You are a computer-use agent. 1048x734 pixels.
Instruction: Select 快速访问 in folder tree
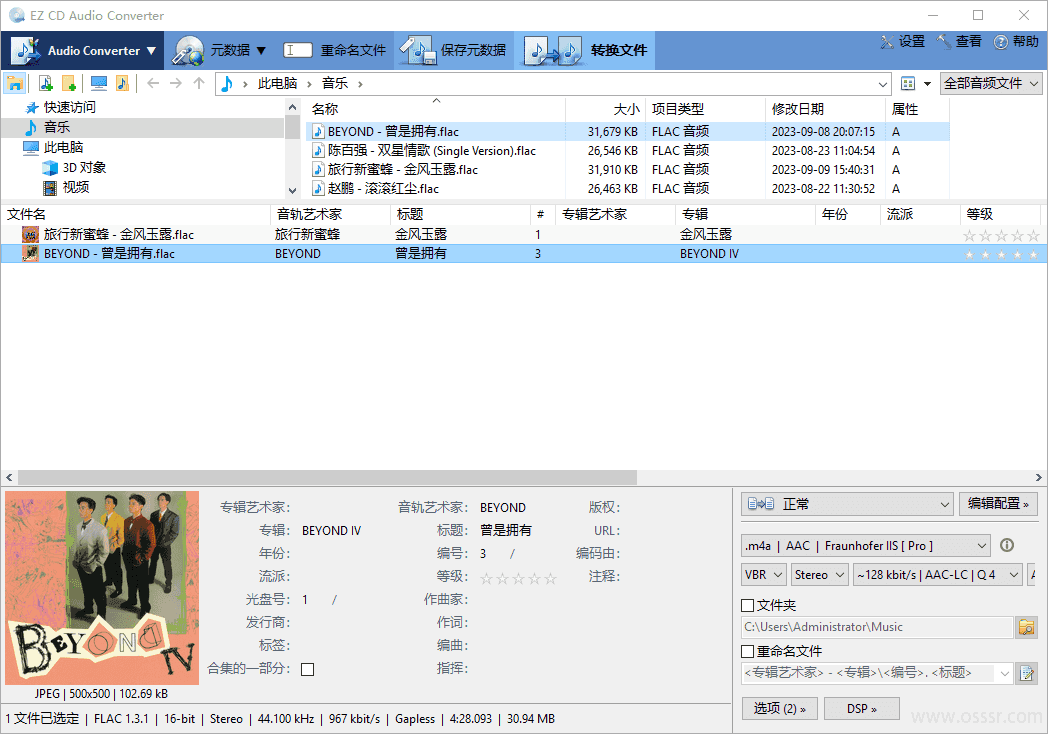[x=60, y=108]
